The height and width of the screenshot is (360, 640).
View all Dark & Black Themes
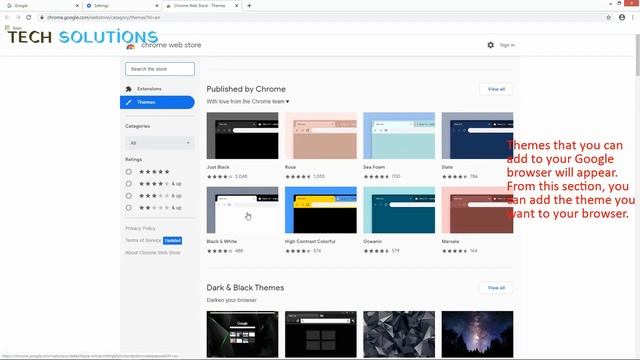pyautogui.click(x=496, y=288)
